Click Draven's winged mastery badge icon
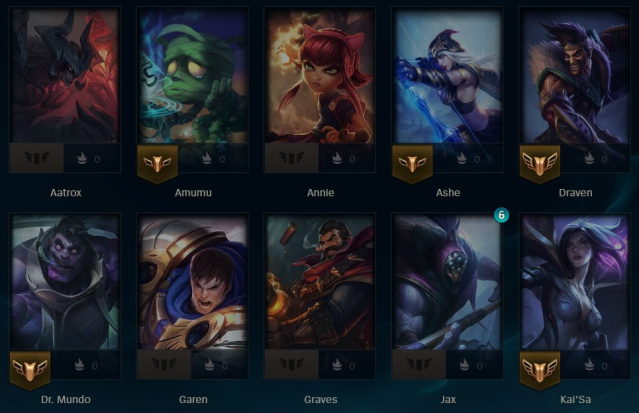The height and width of the screenshot is (413, 639). coord(540,163)
